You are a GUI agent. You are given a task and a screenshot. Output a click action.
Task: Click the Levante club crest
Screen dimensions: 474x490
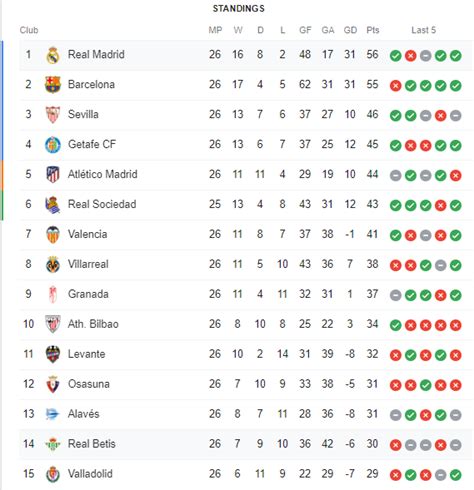pyautogui.click(x=53, y=354)
